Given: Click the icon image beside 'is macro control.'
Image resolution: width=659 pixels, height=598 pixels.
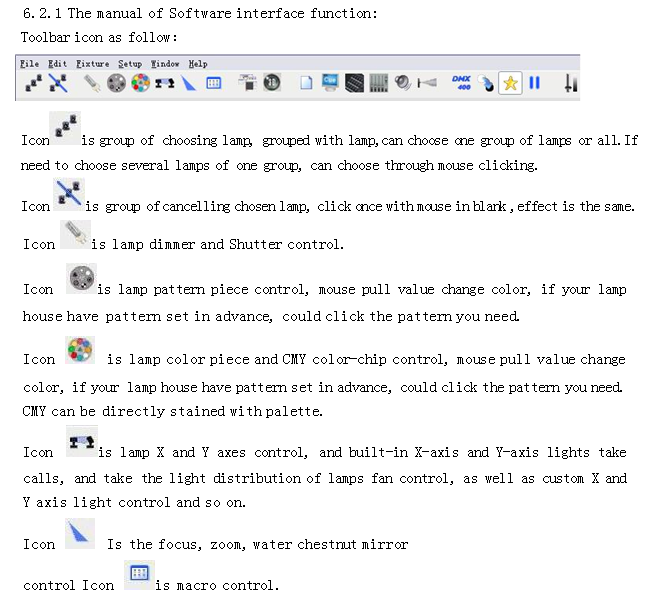Looking at the screenshot, I should [x=139, y=574].
